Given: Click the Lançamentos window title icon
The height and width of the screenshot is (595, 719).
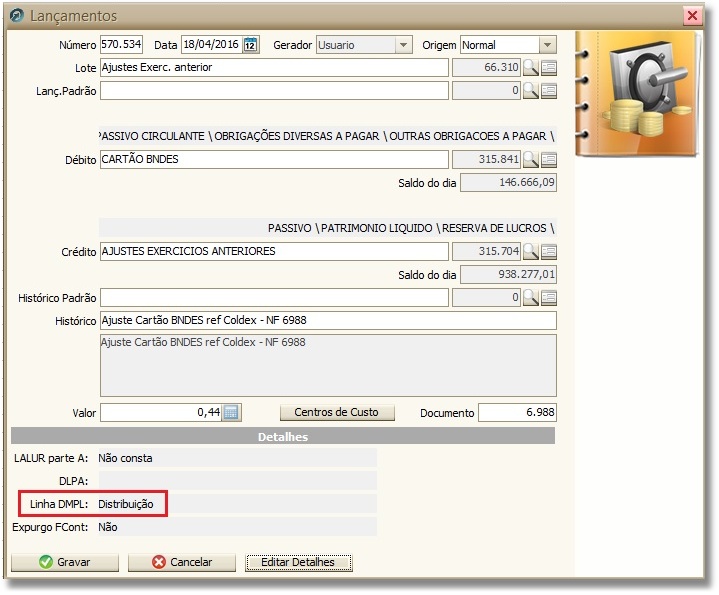Looking at the screenshot, I should click(x=17, y=16).
